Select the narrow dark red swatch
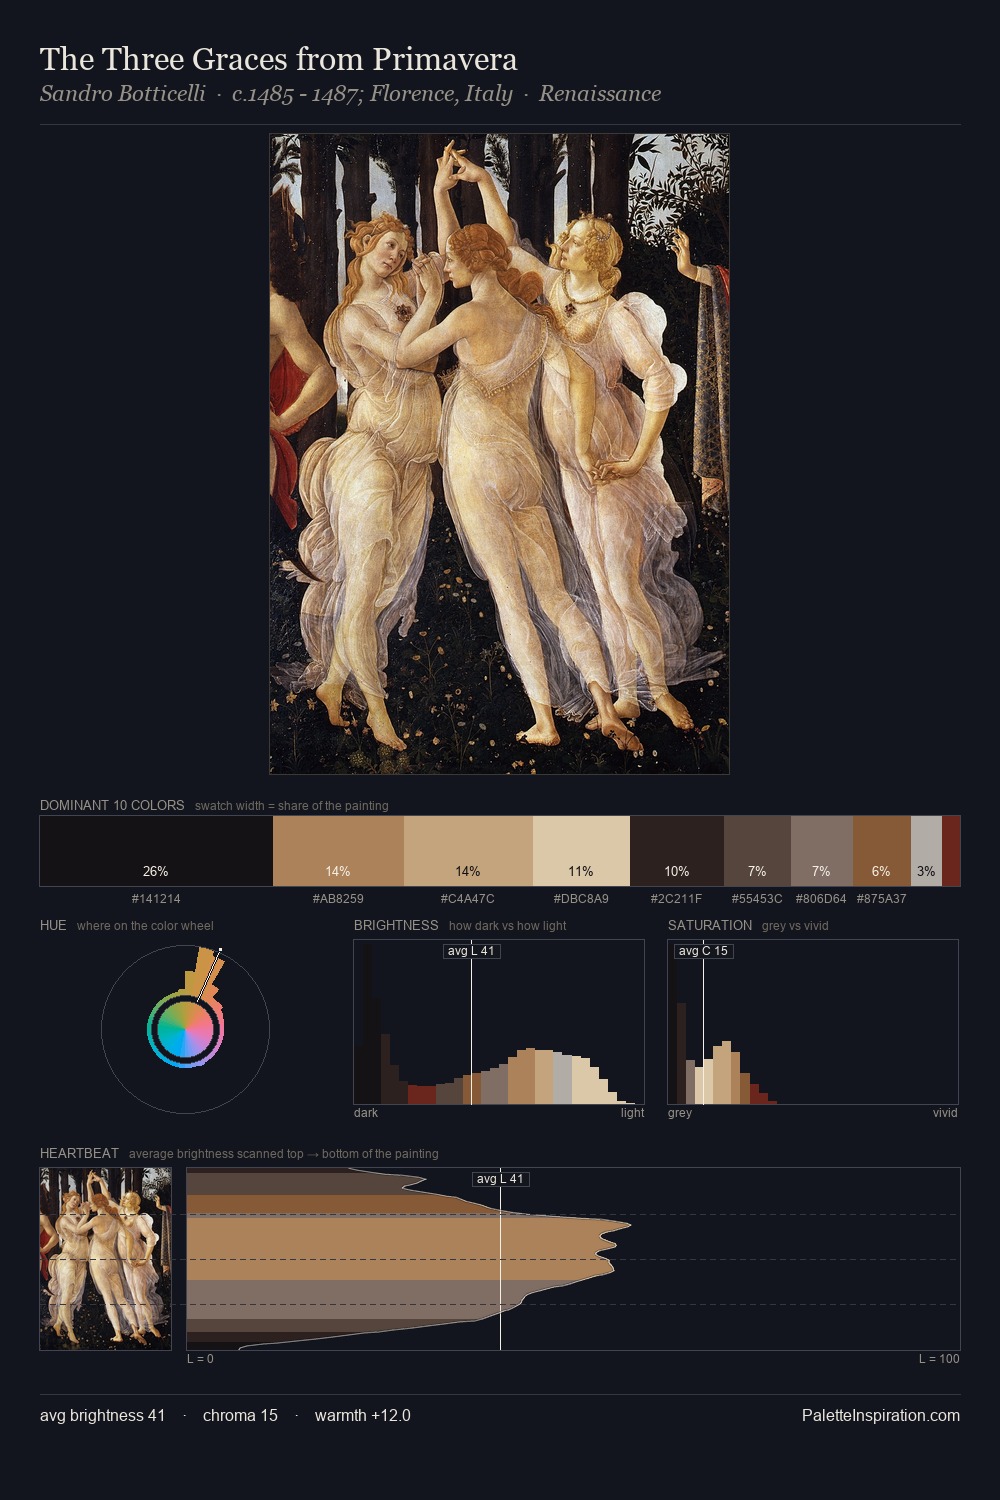This screenshot has height=1500, width=1000. click(x=951, y=851)
